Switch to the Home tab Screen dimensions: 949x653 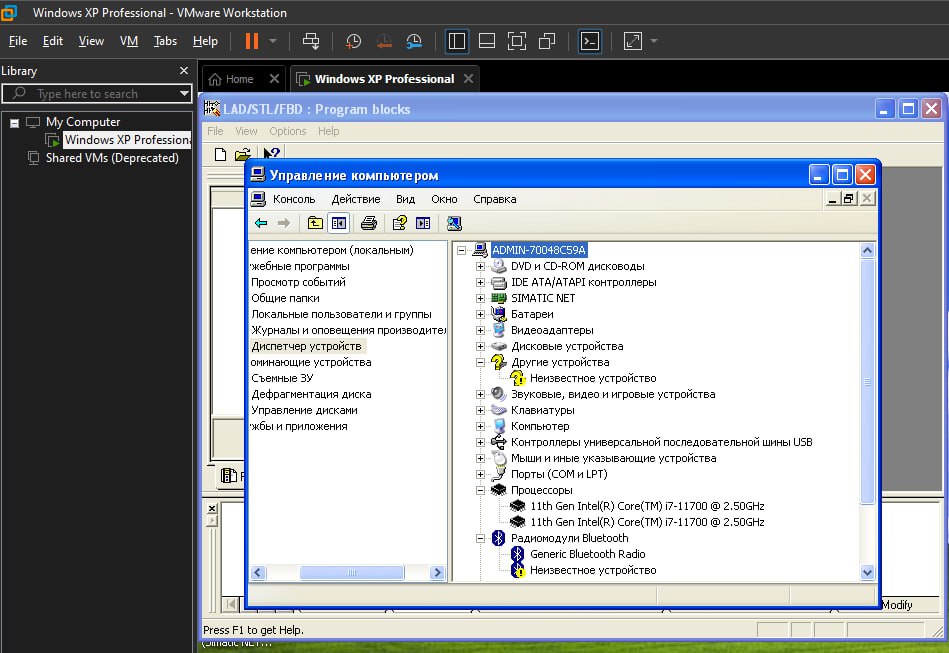click(x=239, y=79)
